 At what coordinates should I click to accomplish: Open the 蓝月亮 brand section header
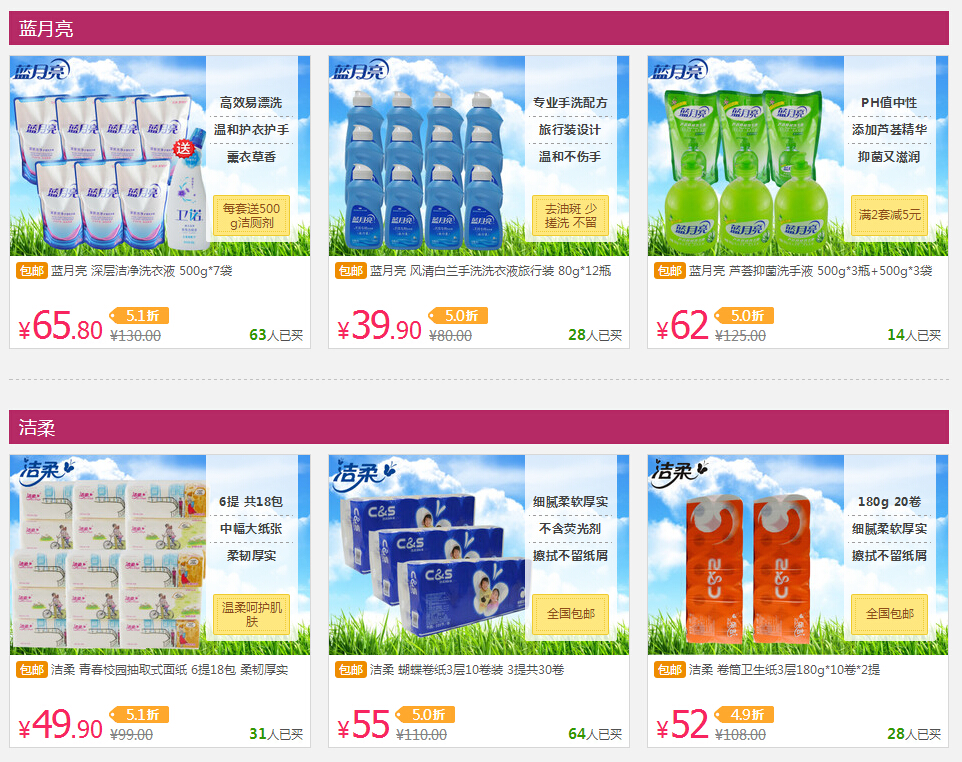click(479, 28)
